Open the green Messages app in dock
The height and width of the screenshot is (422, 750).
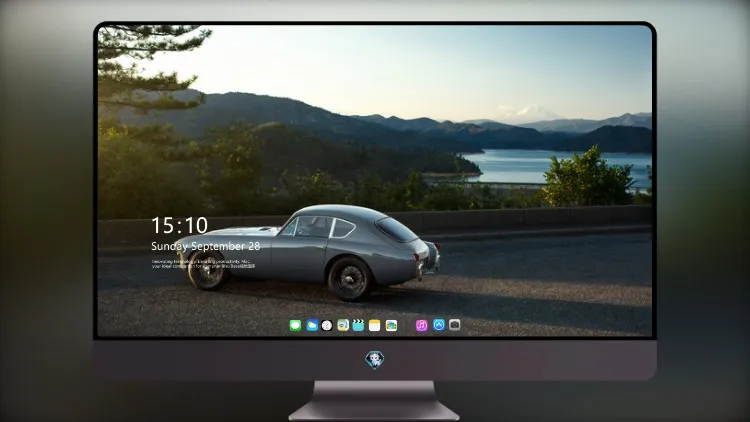(x=296, y=325)
